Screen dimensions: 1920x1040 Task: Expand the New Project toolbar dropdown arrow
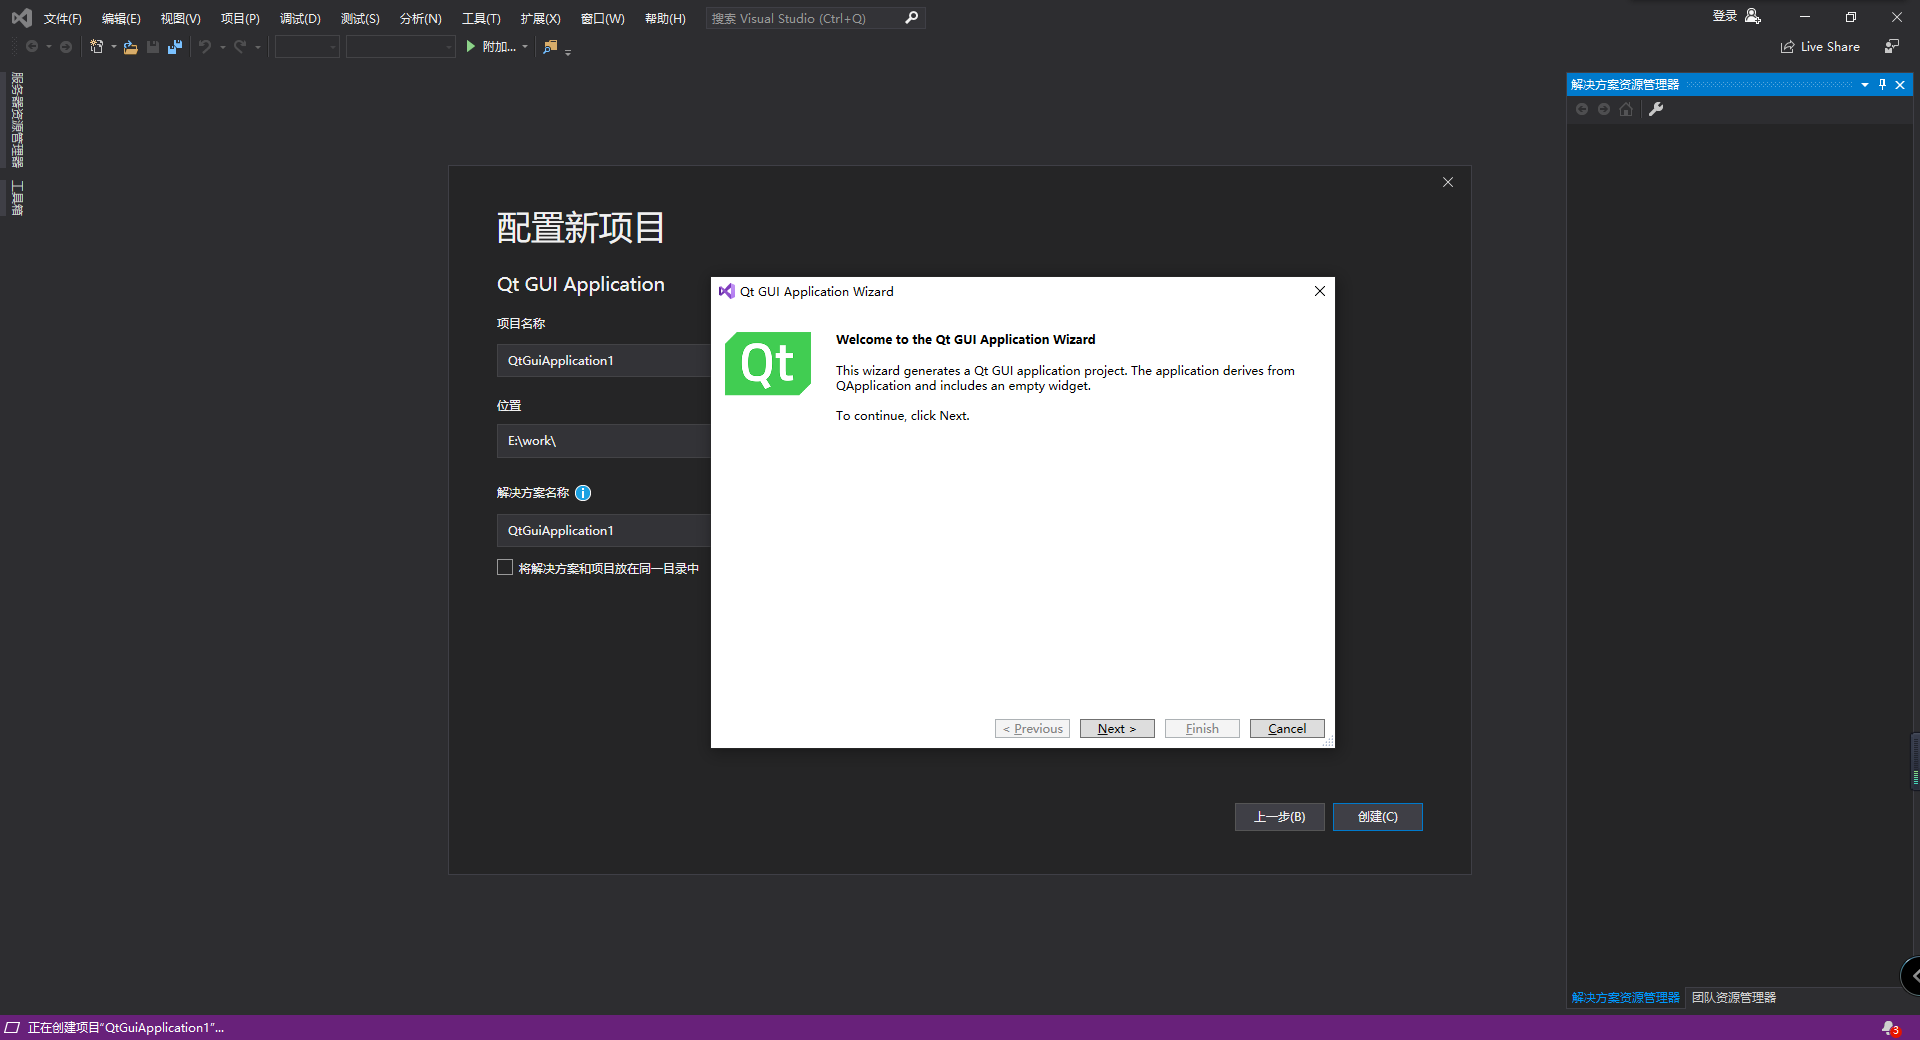[x=112, y=47]
